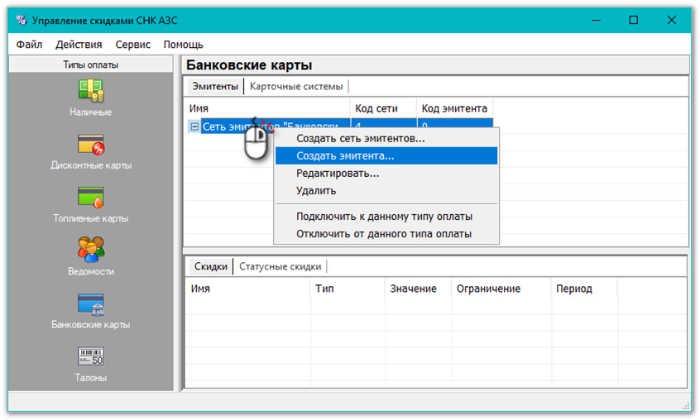Image resolution: width=700 pixels, height=420 pixels.
Task: Open the Ведомости payment type icon
Action: point(91,250)
